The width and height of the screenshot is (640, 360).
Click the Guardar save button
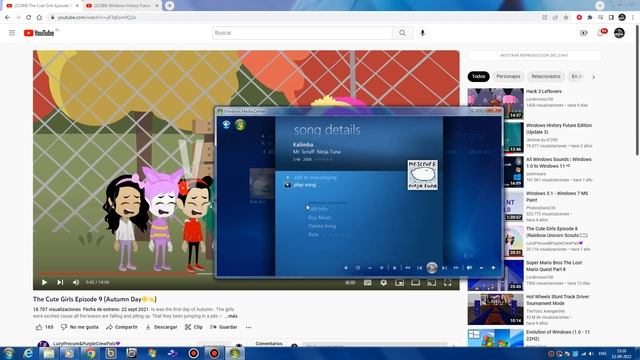[223, 327]
